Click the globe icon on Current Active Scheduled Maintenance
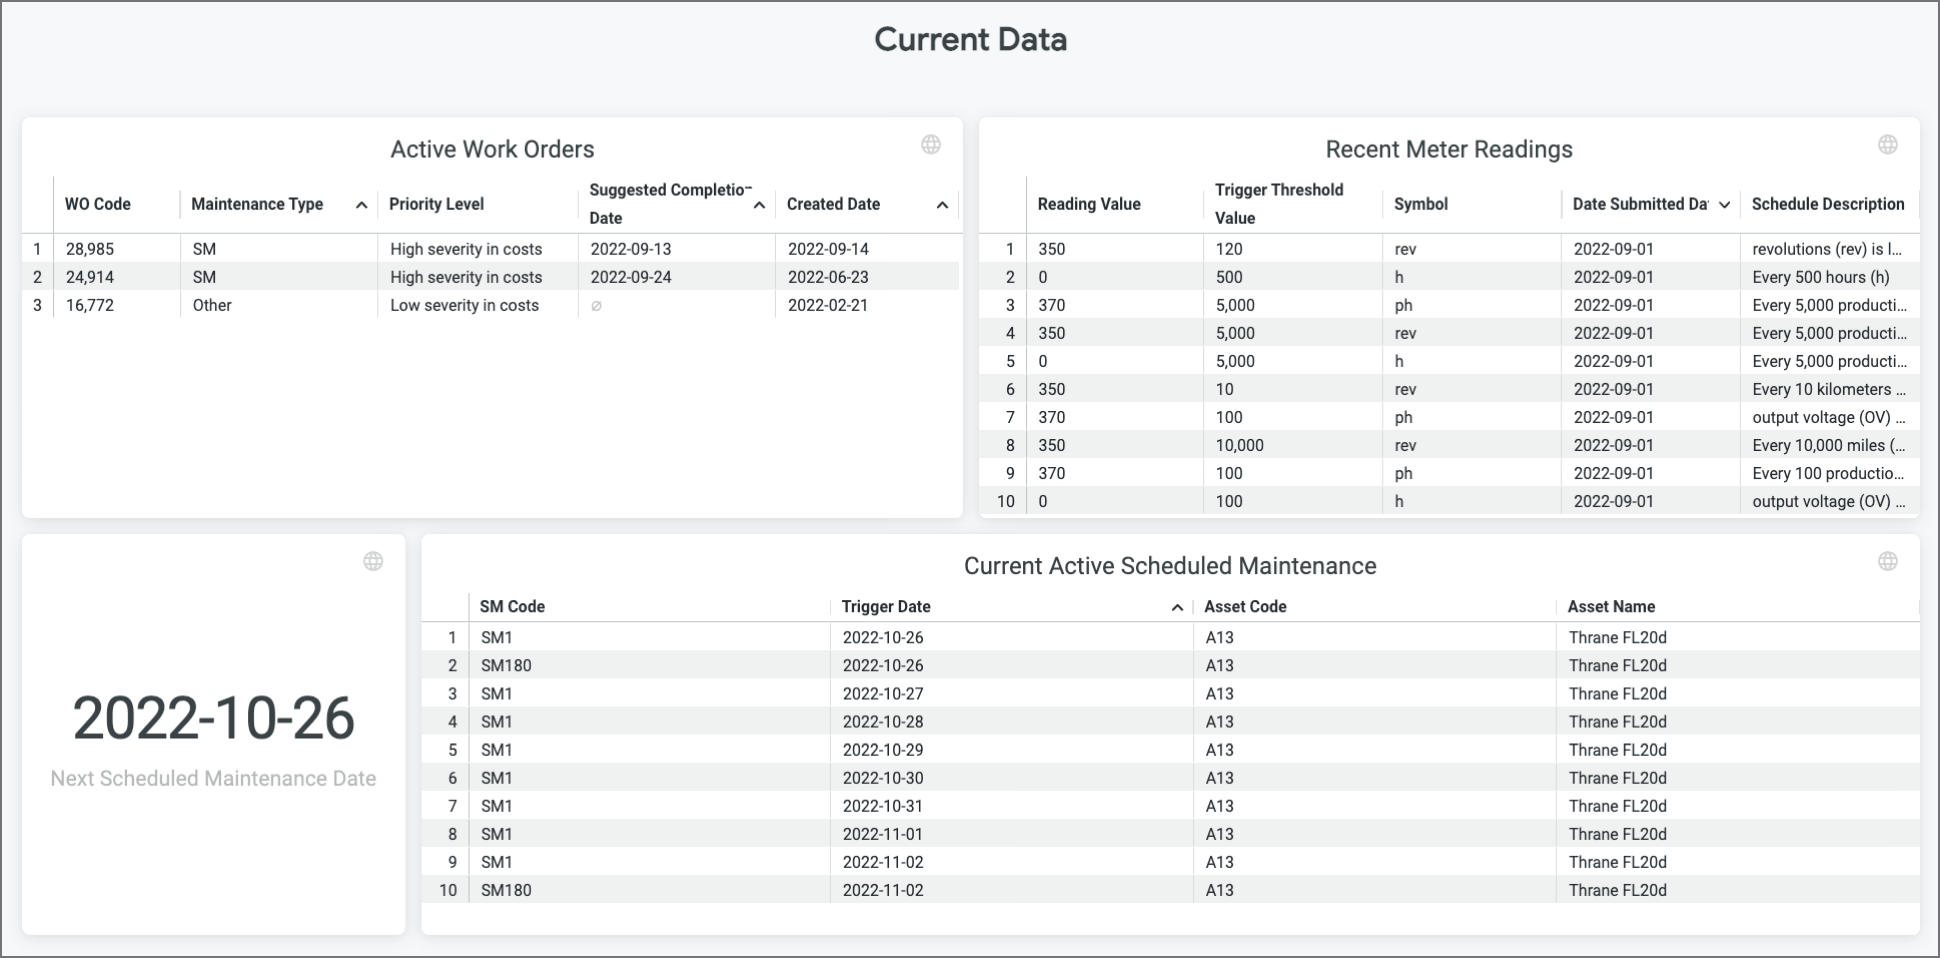Viewport: 1940px width, 958px height. (1887, 561)
